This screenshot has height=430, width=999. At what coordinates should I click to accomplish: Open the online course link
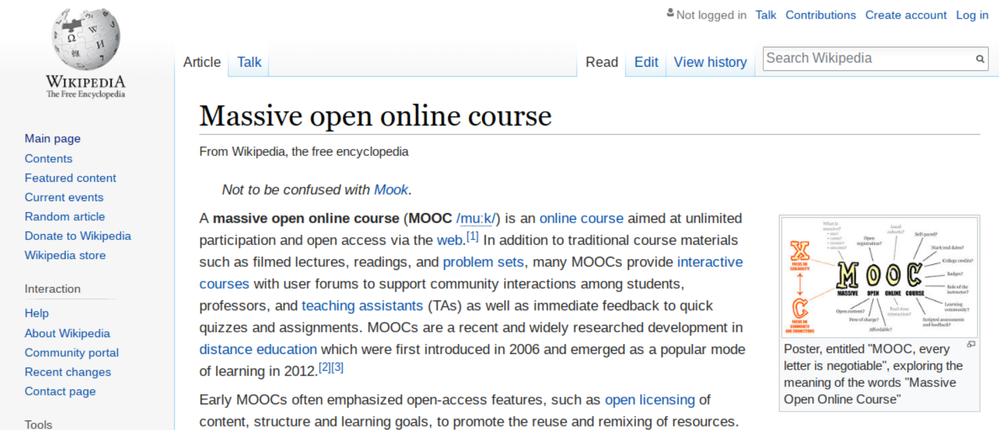581,219
